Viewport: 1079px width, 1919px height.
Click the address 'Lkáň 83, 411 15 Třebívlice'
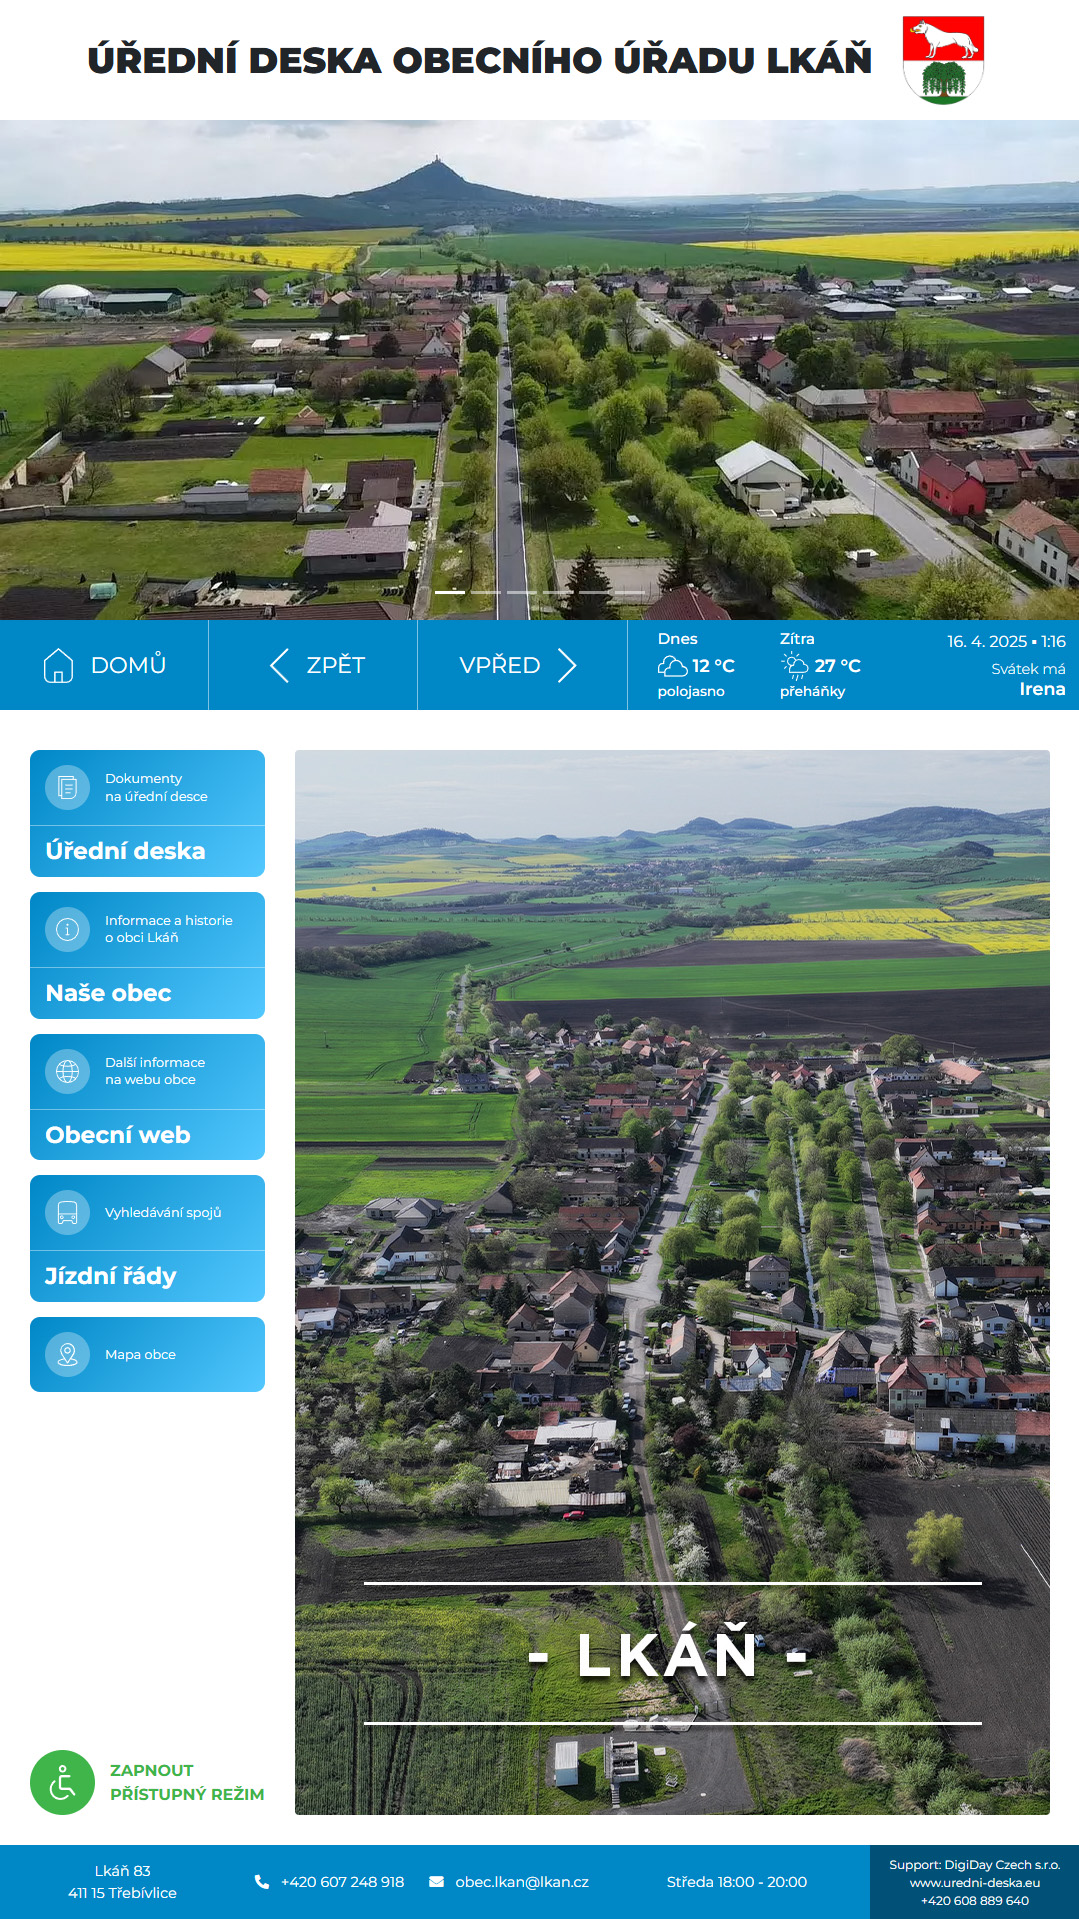pyautogui.click(x=122, y=1882)
